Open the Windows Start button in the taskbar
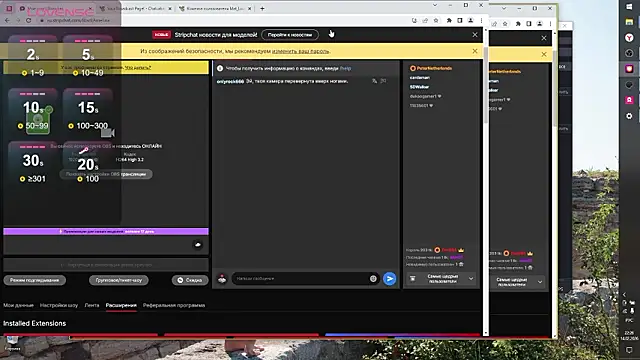Viewport: 640px width, 360px height. [x=629, y=7]
